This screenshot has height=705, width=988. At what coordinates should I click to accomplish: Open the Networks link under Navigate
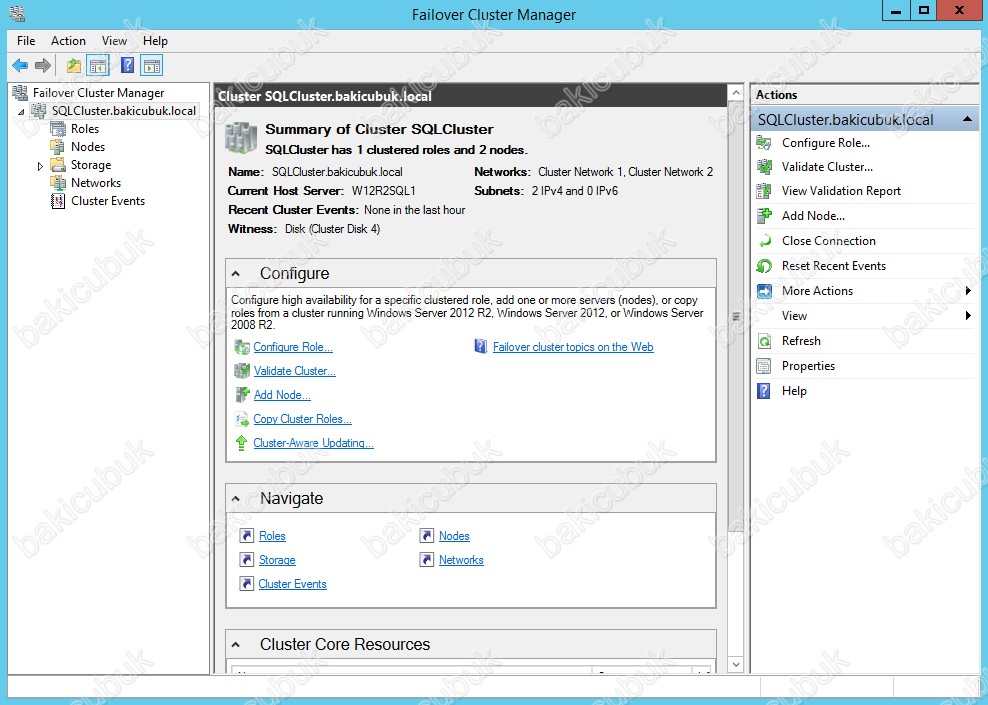point(461,560)
